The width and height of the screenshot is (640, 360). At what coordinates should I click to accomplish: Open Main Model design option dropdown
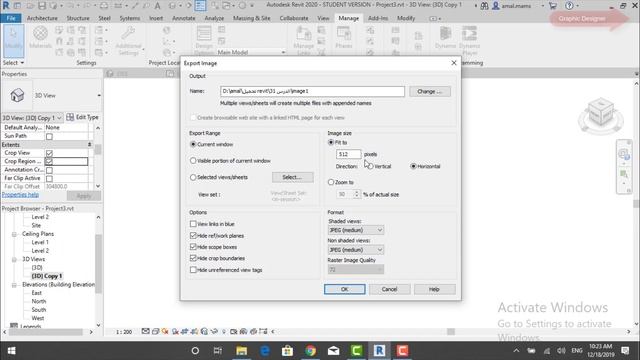tap(250, 52)
